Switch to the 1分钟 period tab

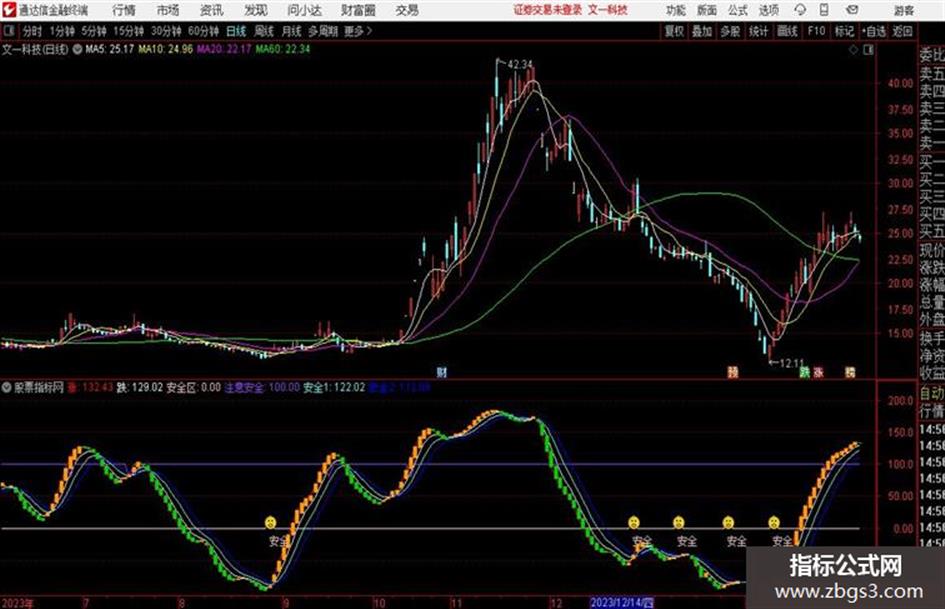[x=62, y=31]
